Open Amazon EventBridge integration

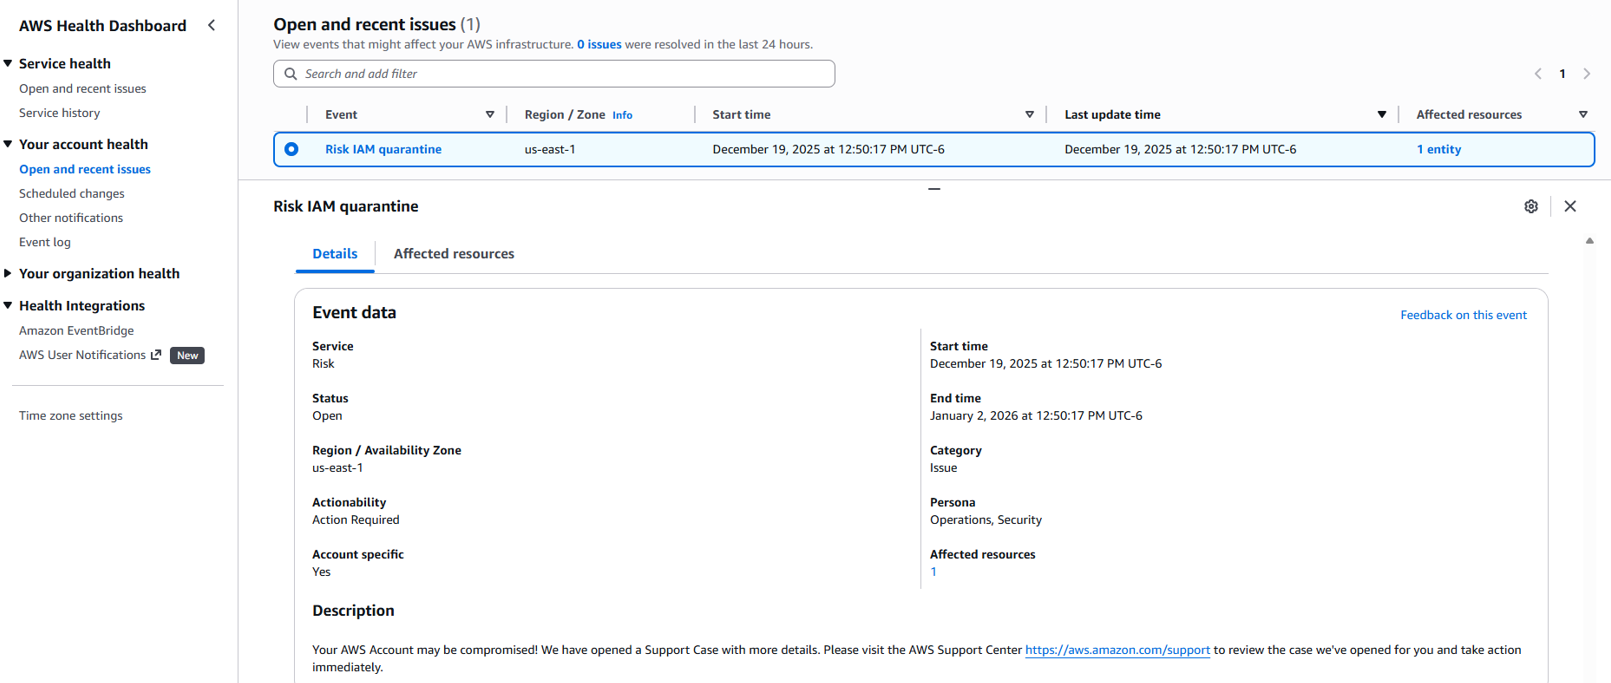coord(76,330)
